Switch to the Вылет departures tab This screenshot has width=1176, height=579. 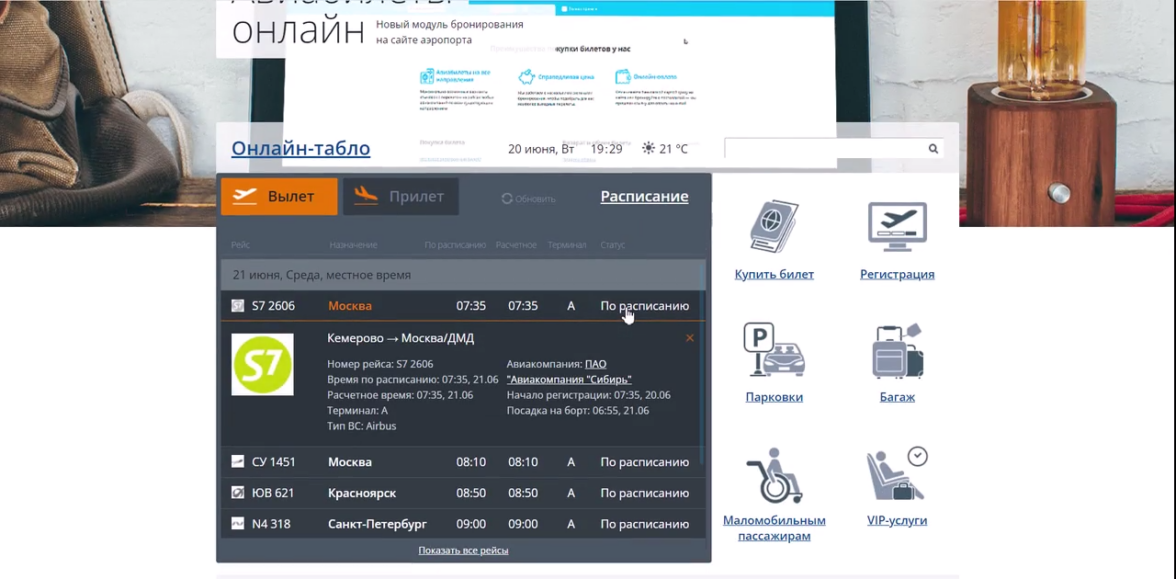(279, 196)
